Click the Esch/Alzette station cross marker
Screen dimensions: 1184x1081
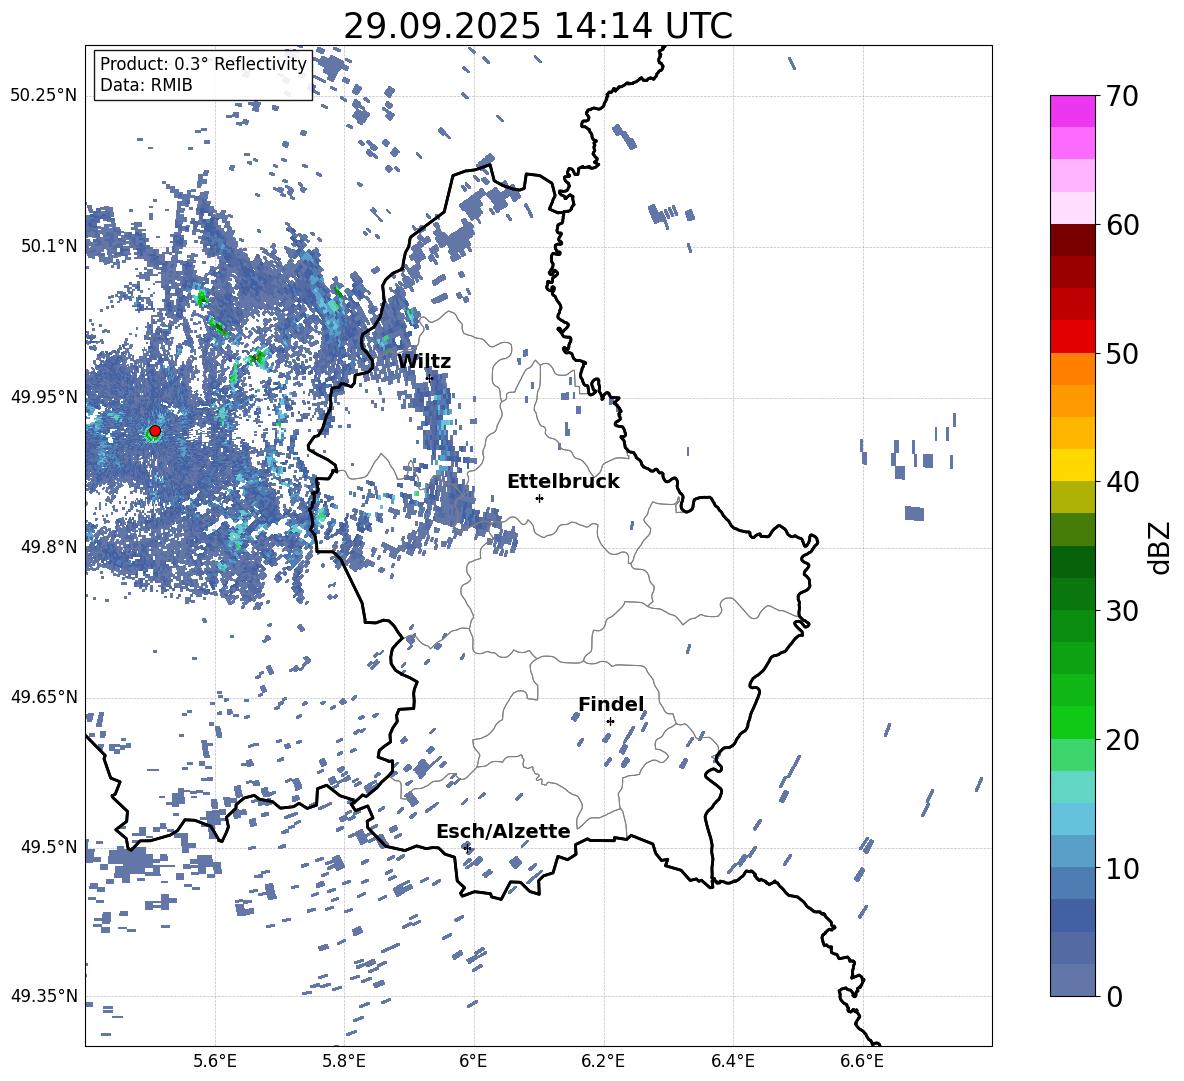click(467, 848)
